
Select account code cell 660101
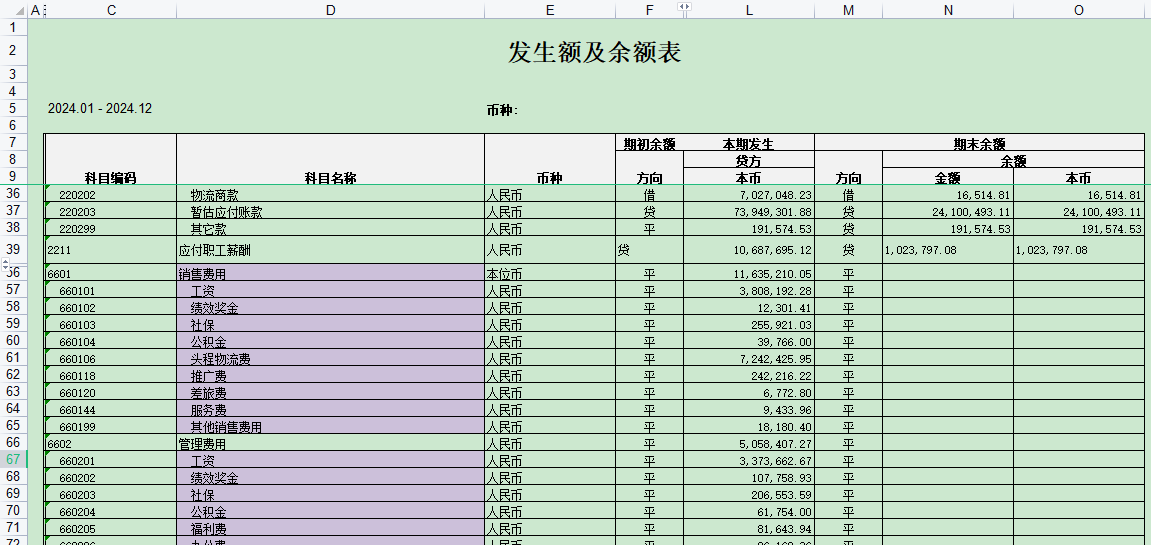pyautogui.click(x=111, y=290)
